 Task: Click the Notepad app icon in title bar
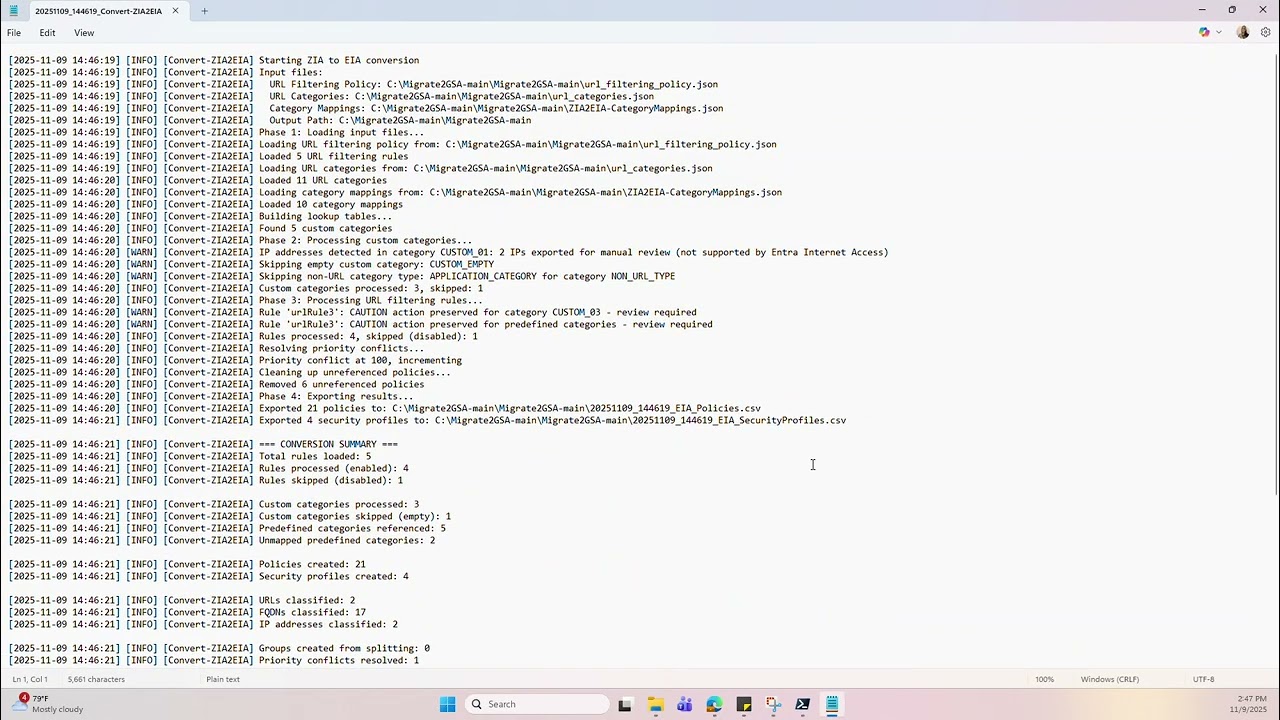[x=13, y=11]
